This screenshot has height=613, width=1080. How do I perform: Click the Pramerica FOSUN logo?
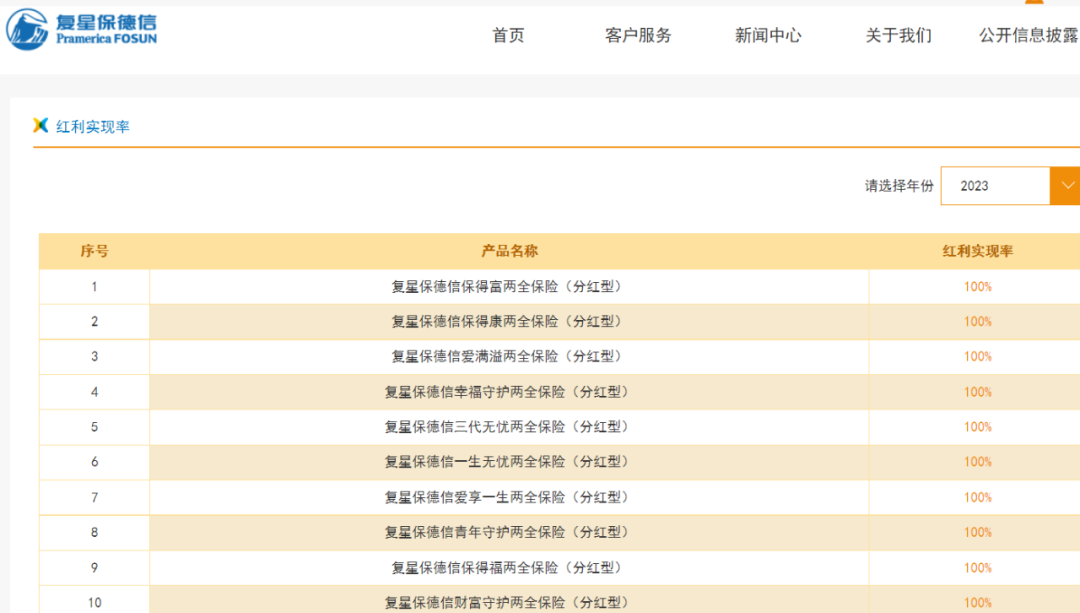[x=81, y=30]
